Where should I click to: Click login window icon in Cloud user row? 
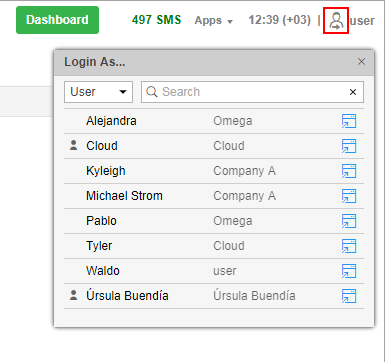point(349,146)
